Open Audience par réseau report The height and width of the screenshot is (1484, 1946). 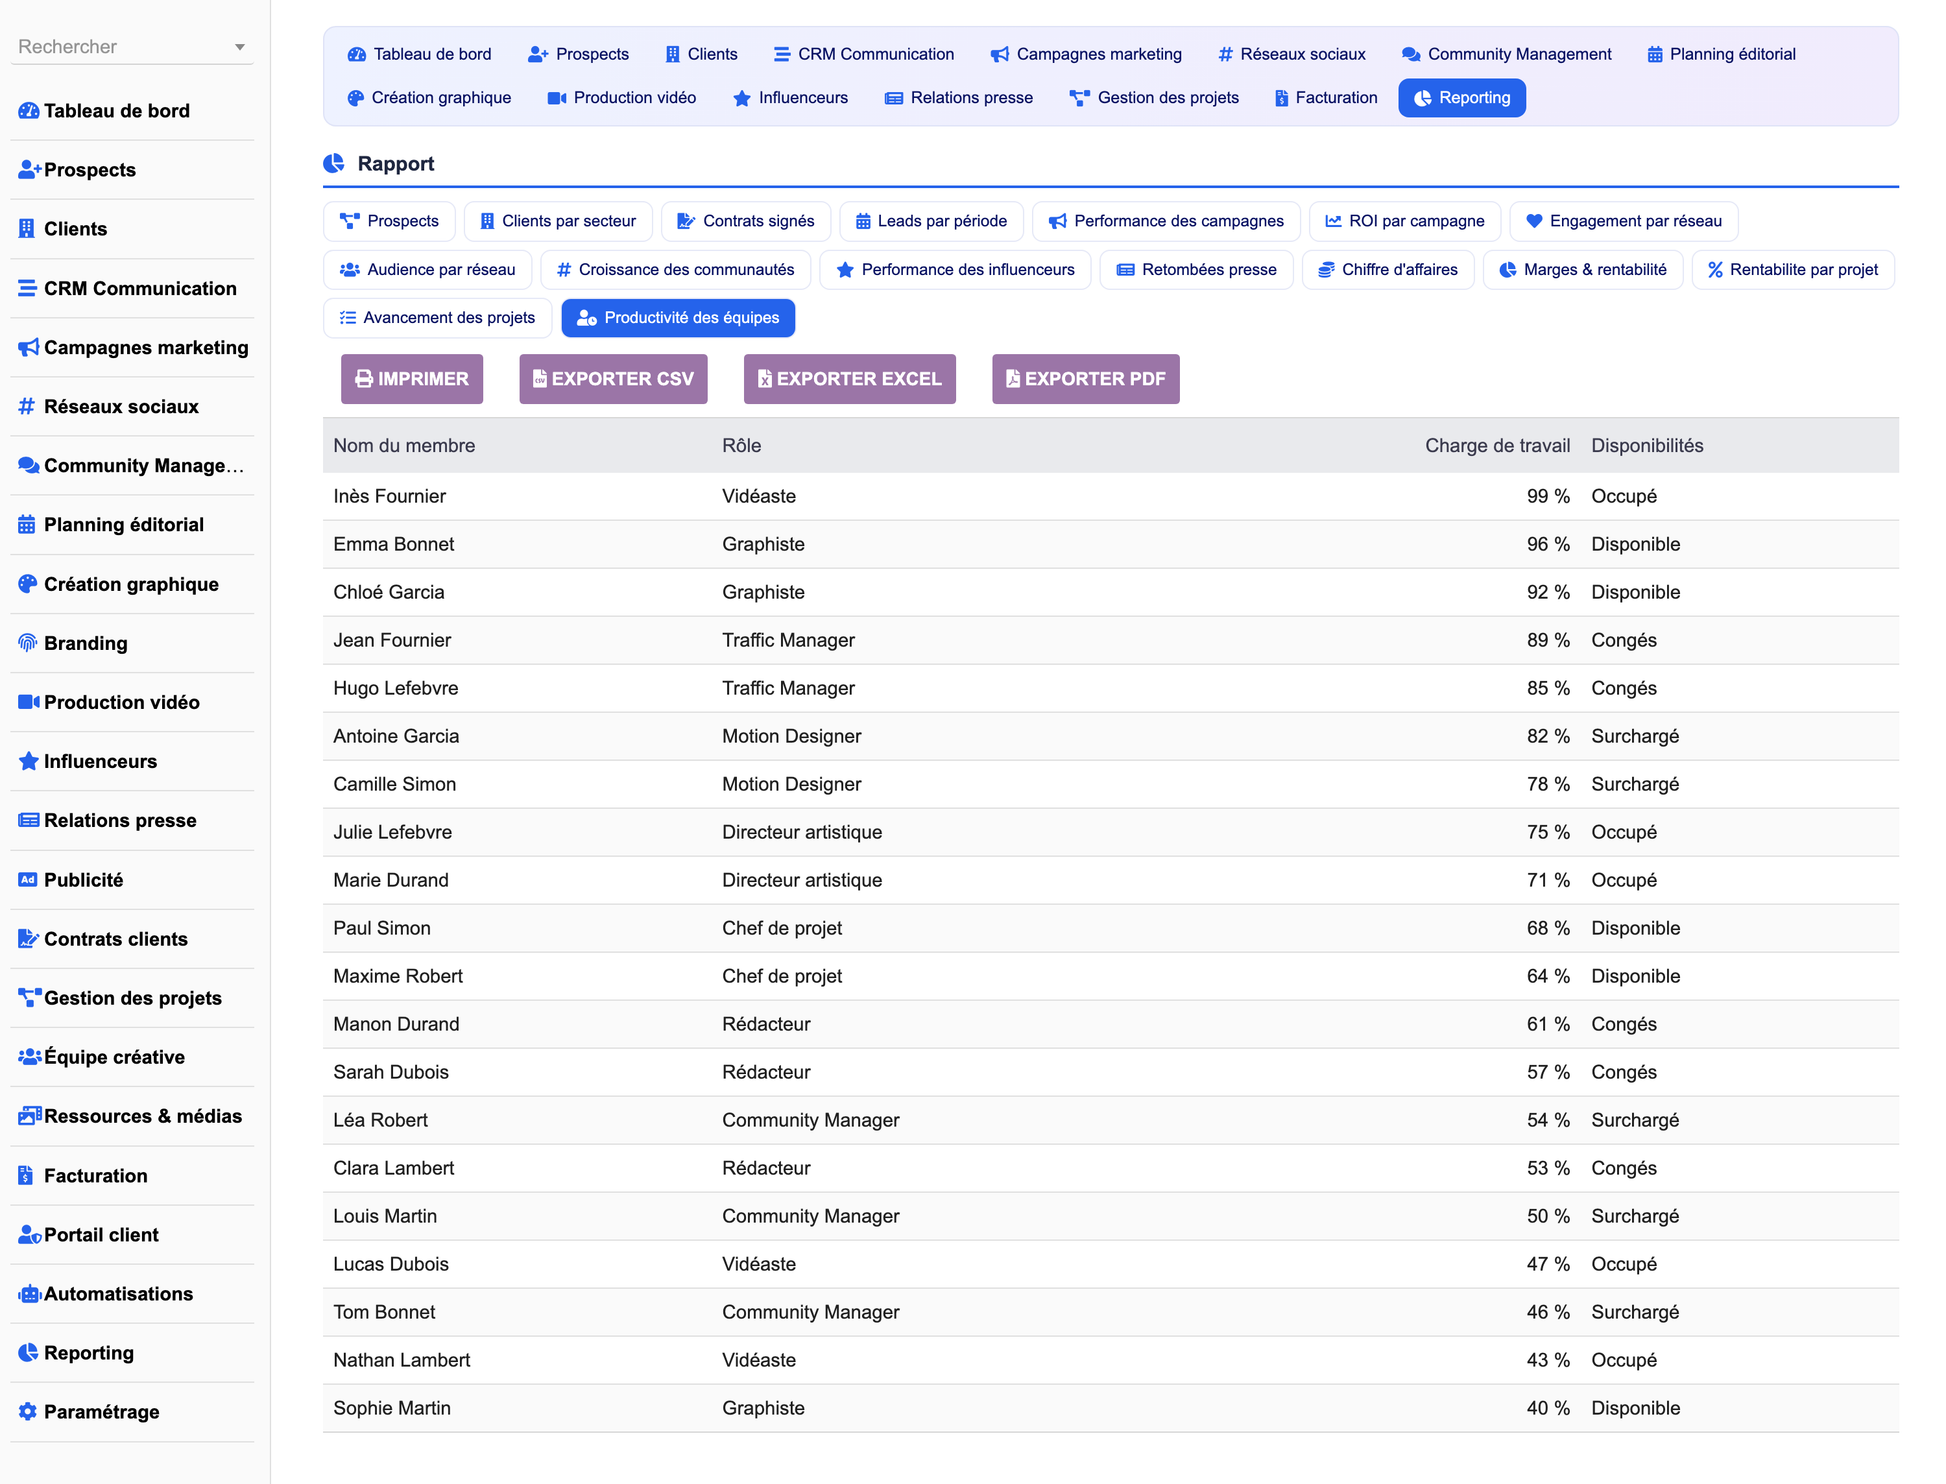[x=428, y=270]
